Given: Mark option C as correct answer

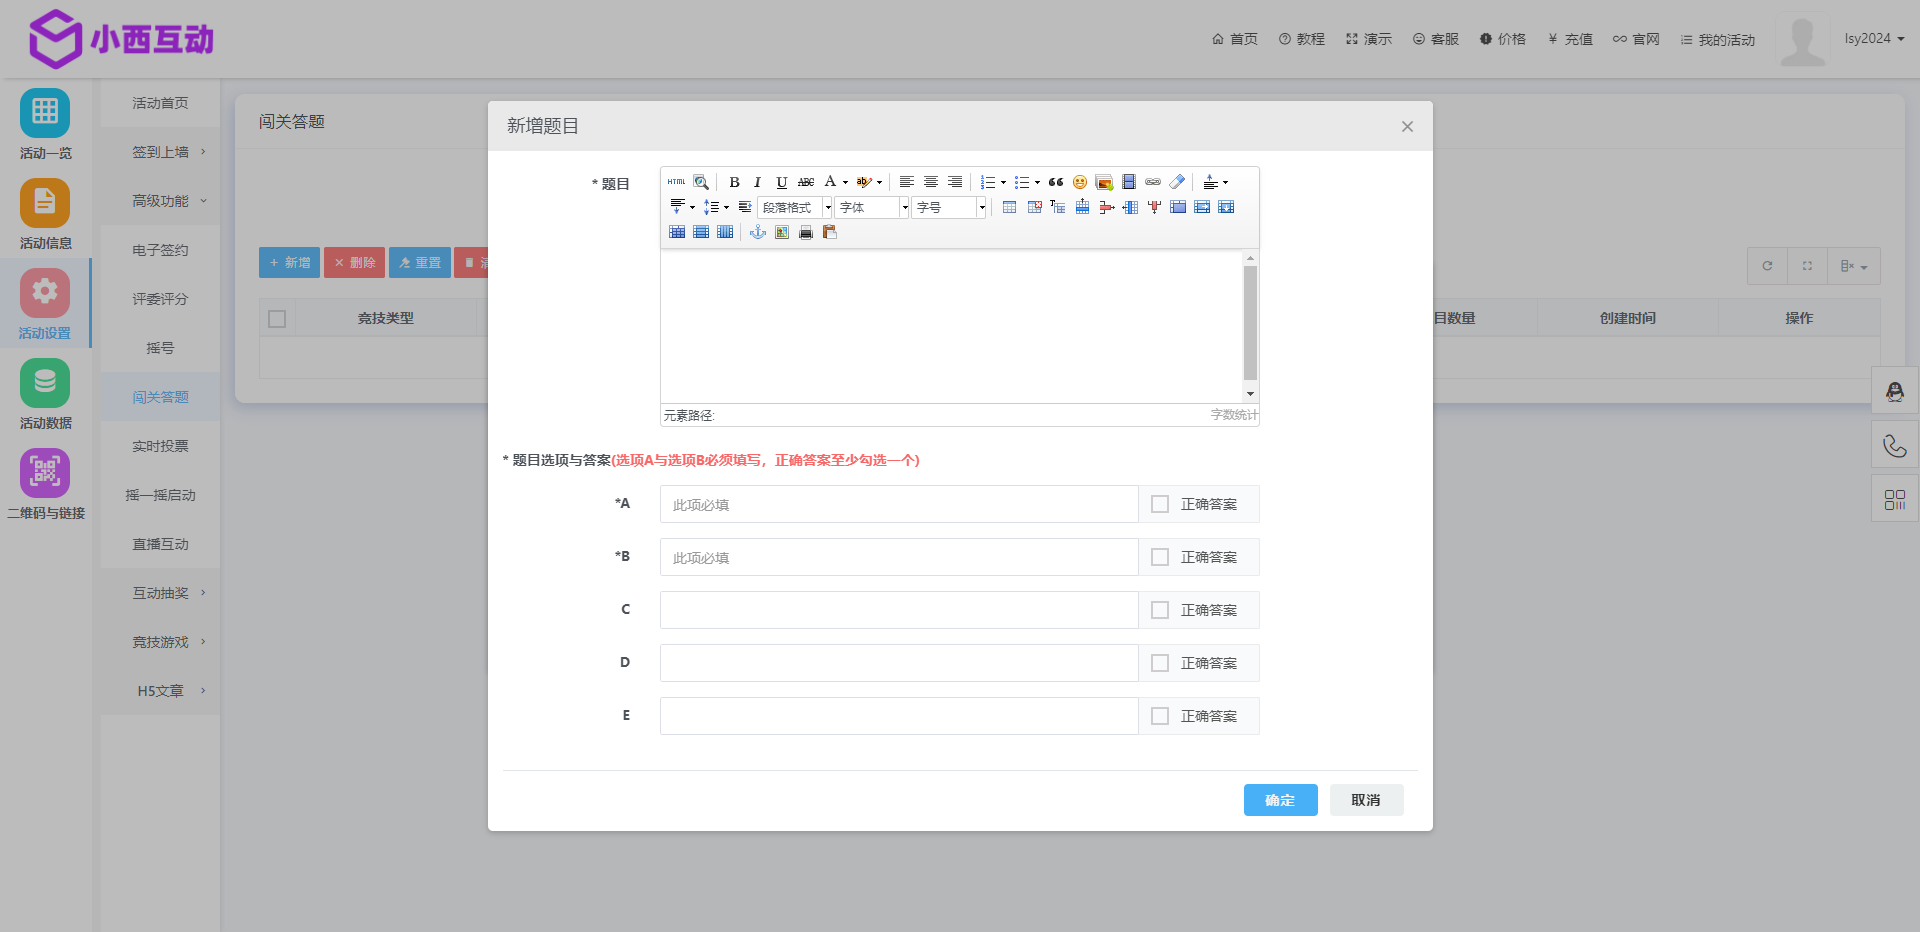Looking at the screenshot, I should (1160, 610).
